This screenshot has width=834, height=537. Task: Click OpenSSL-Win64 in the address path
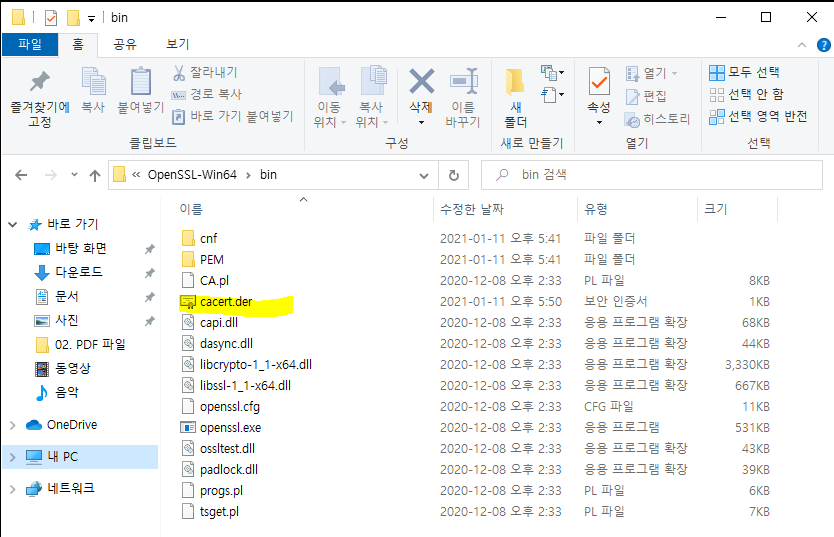click(192, 175)
